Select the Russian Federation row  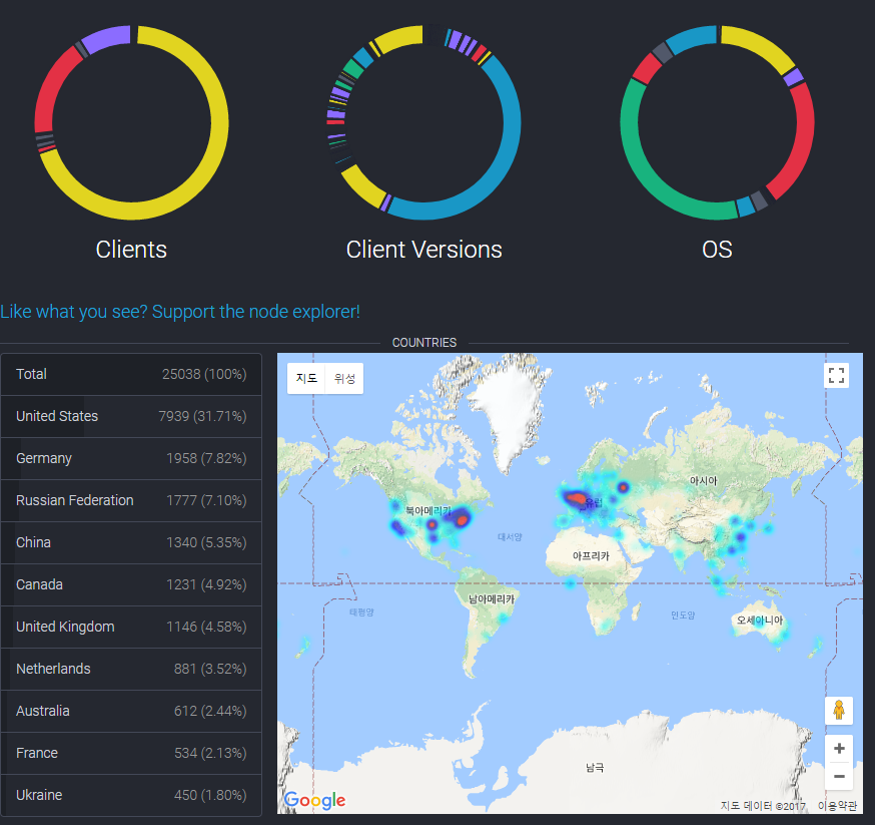(131, 501)
